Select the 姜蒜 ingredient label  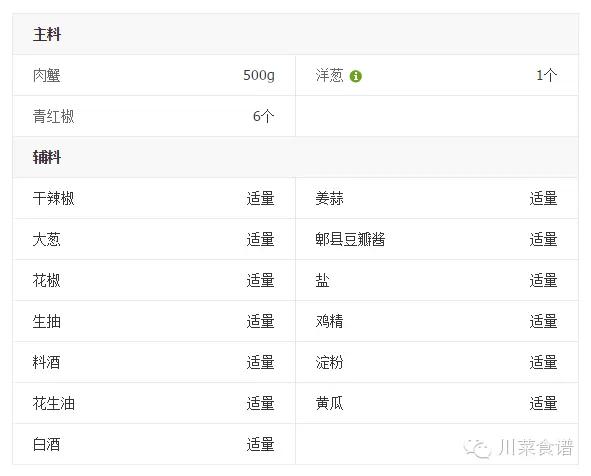329,198
